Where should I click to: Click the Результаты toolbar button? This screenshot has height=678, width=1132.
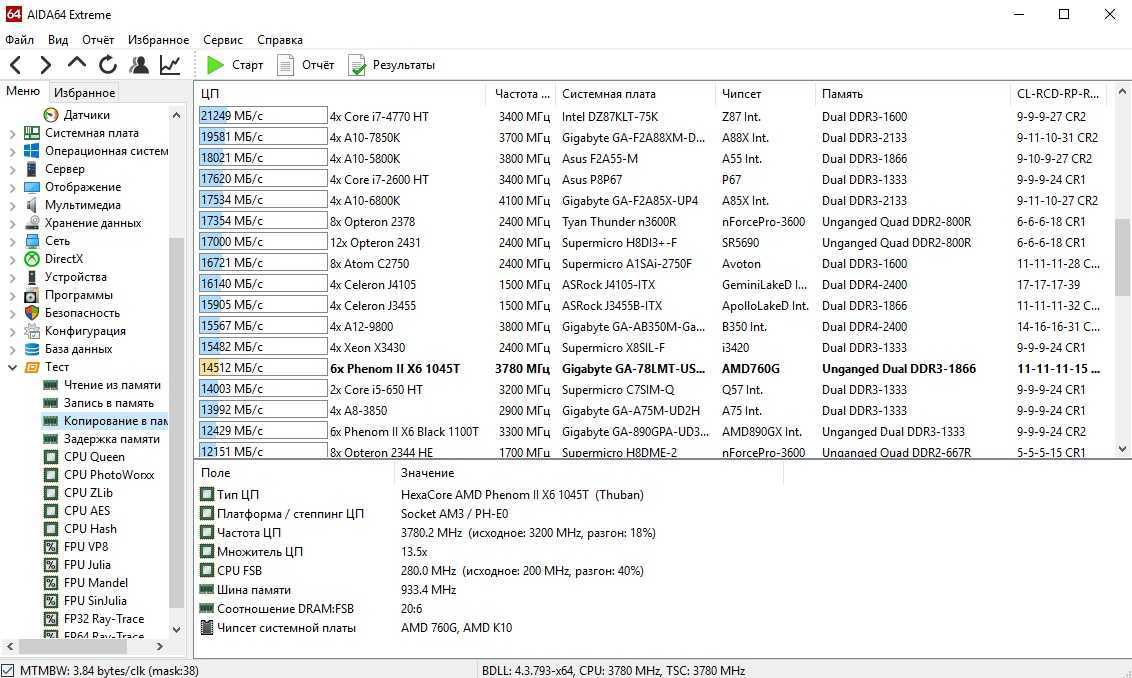coord(391,65)
